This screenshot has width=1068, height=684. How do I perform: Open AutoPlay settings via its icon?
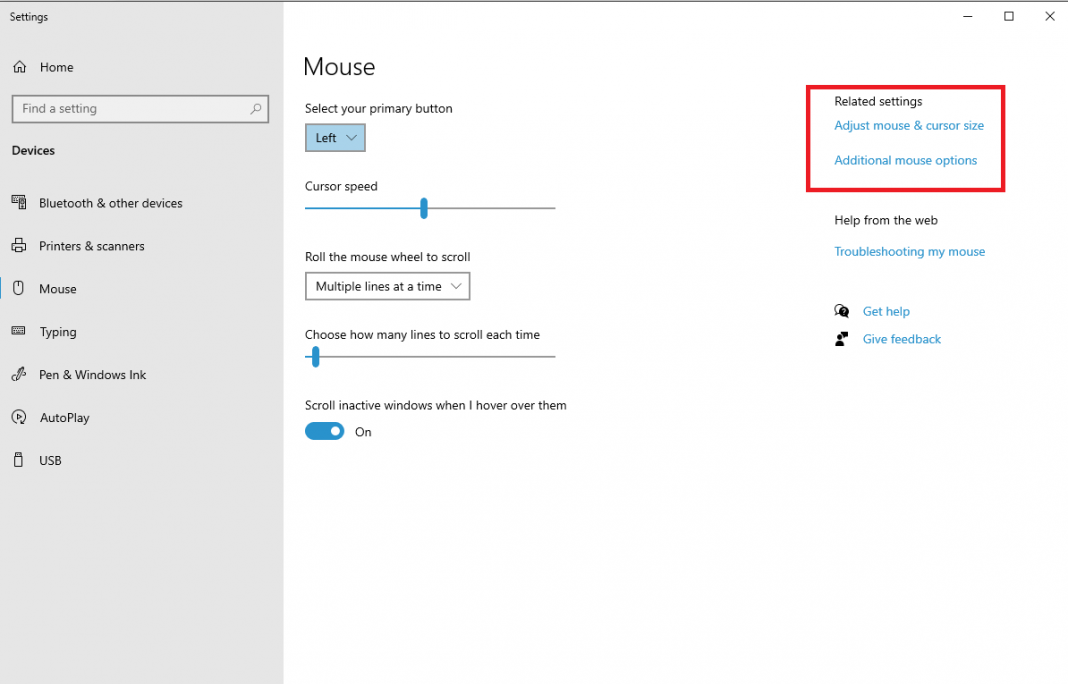coord(19,417)
